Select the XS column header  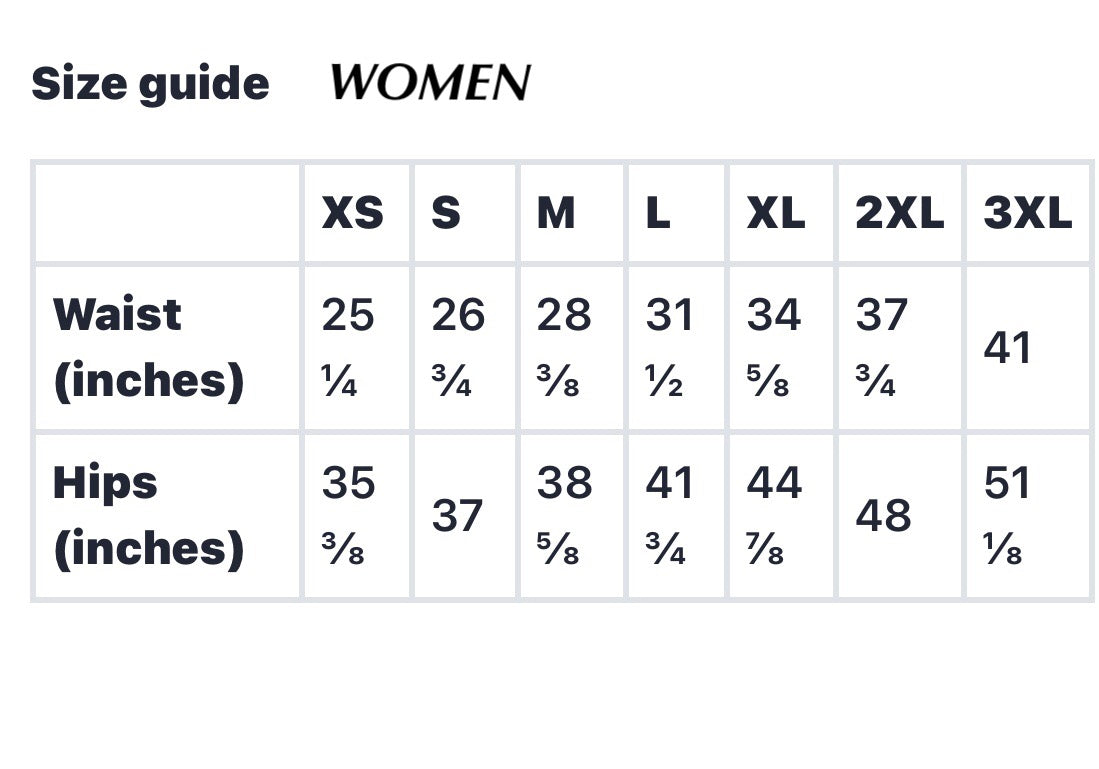pos(352,213)
